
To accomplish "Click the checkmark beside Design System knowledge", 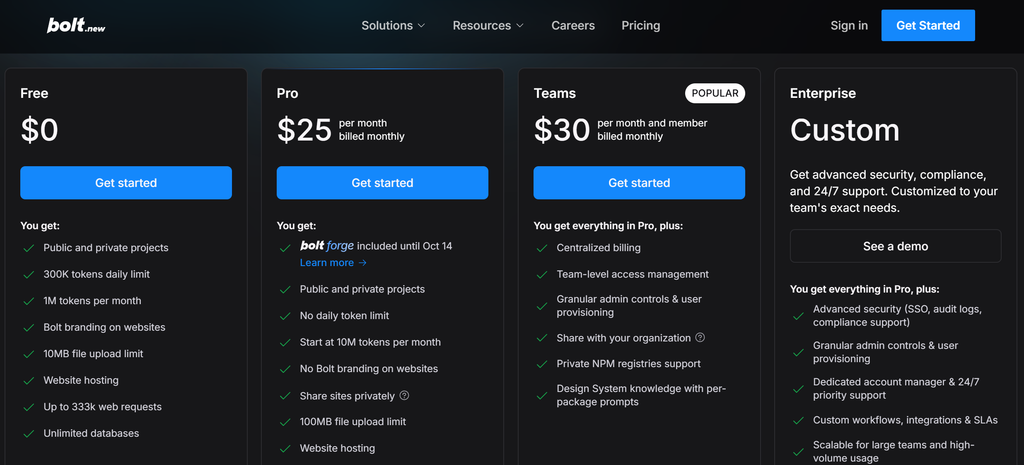I will [541, 396].
